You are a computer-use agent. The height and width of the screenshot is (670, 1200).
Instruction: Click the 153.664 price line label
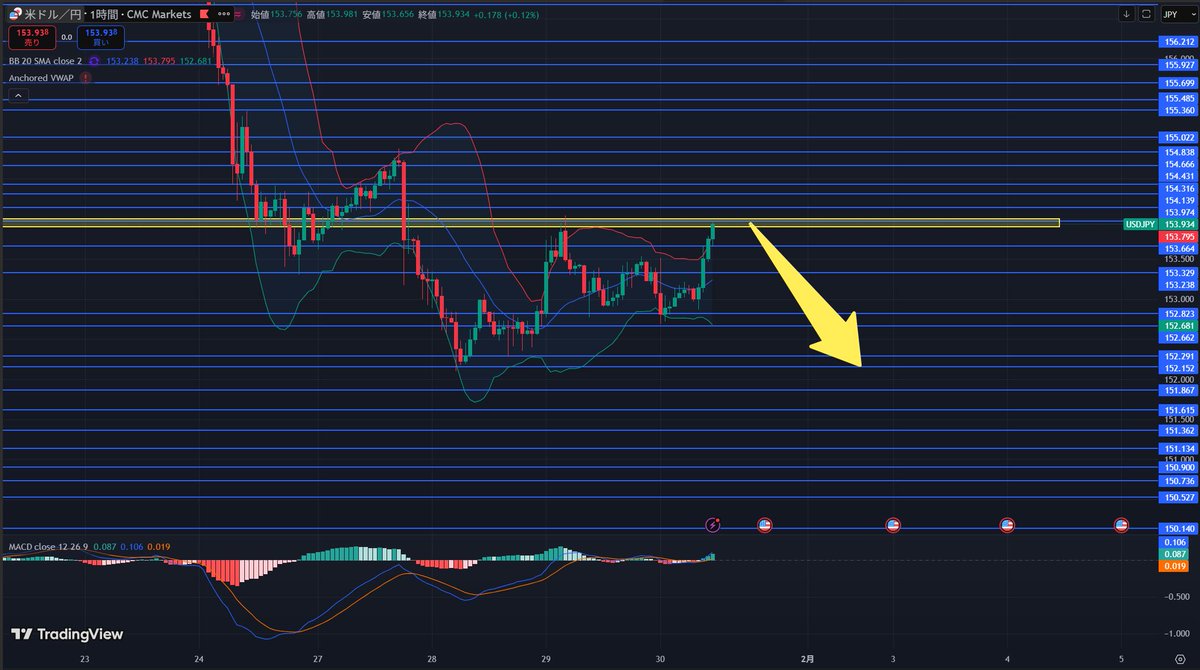tap(1177, 249)
